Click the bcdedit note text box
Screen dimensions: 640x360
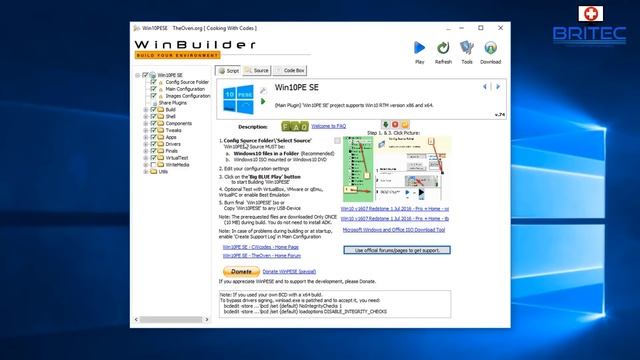pyautogui.click(x=335, y=304)
